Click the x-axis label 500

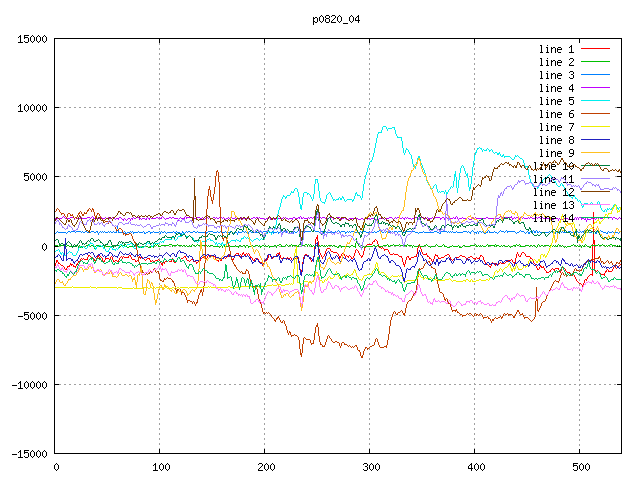click(x=581, y=467)
